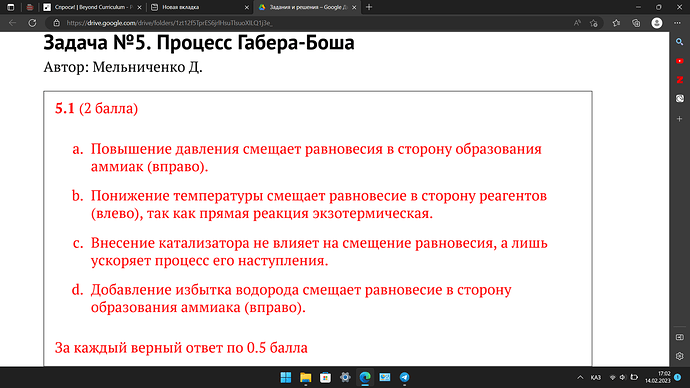This screenshot has height=388, width=690.
Task: Go back to the previous page
Action: [12, 23]
